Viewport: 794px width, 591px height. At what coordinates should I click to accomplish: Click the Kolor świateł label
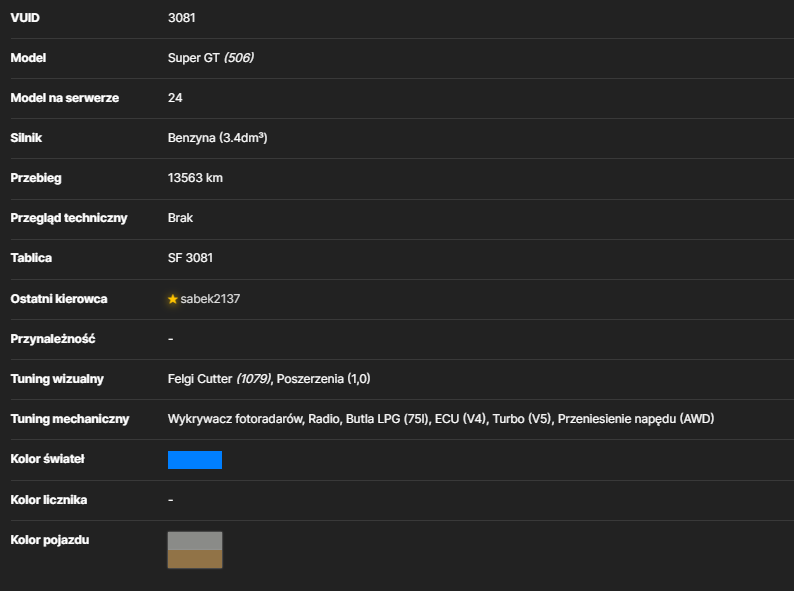pyautogui.click(x=48, y=459)
